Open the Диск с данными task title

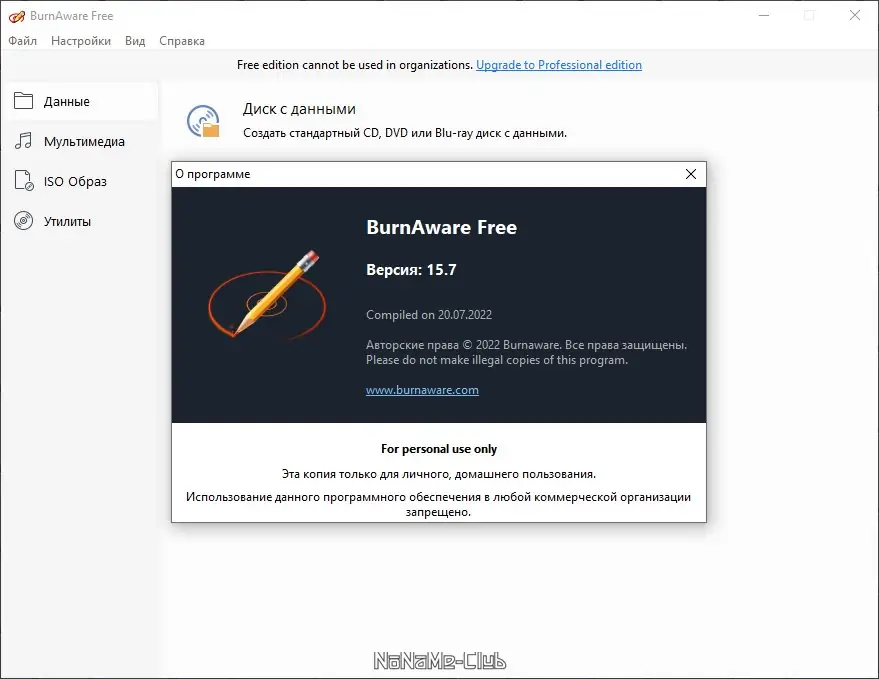(x=299, y=109)
